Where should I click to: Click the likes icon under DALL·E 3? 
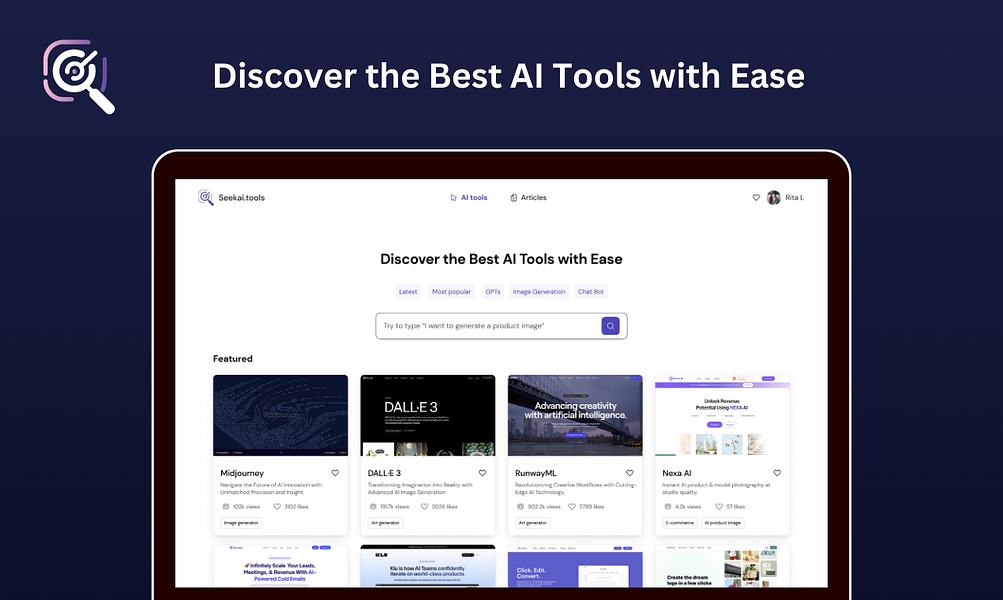coord(423,505)
